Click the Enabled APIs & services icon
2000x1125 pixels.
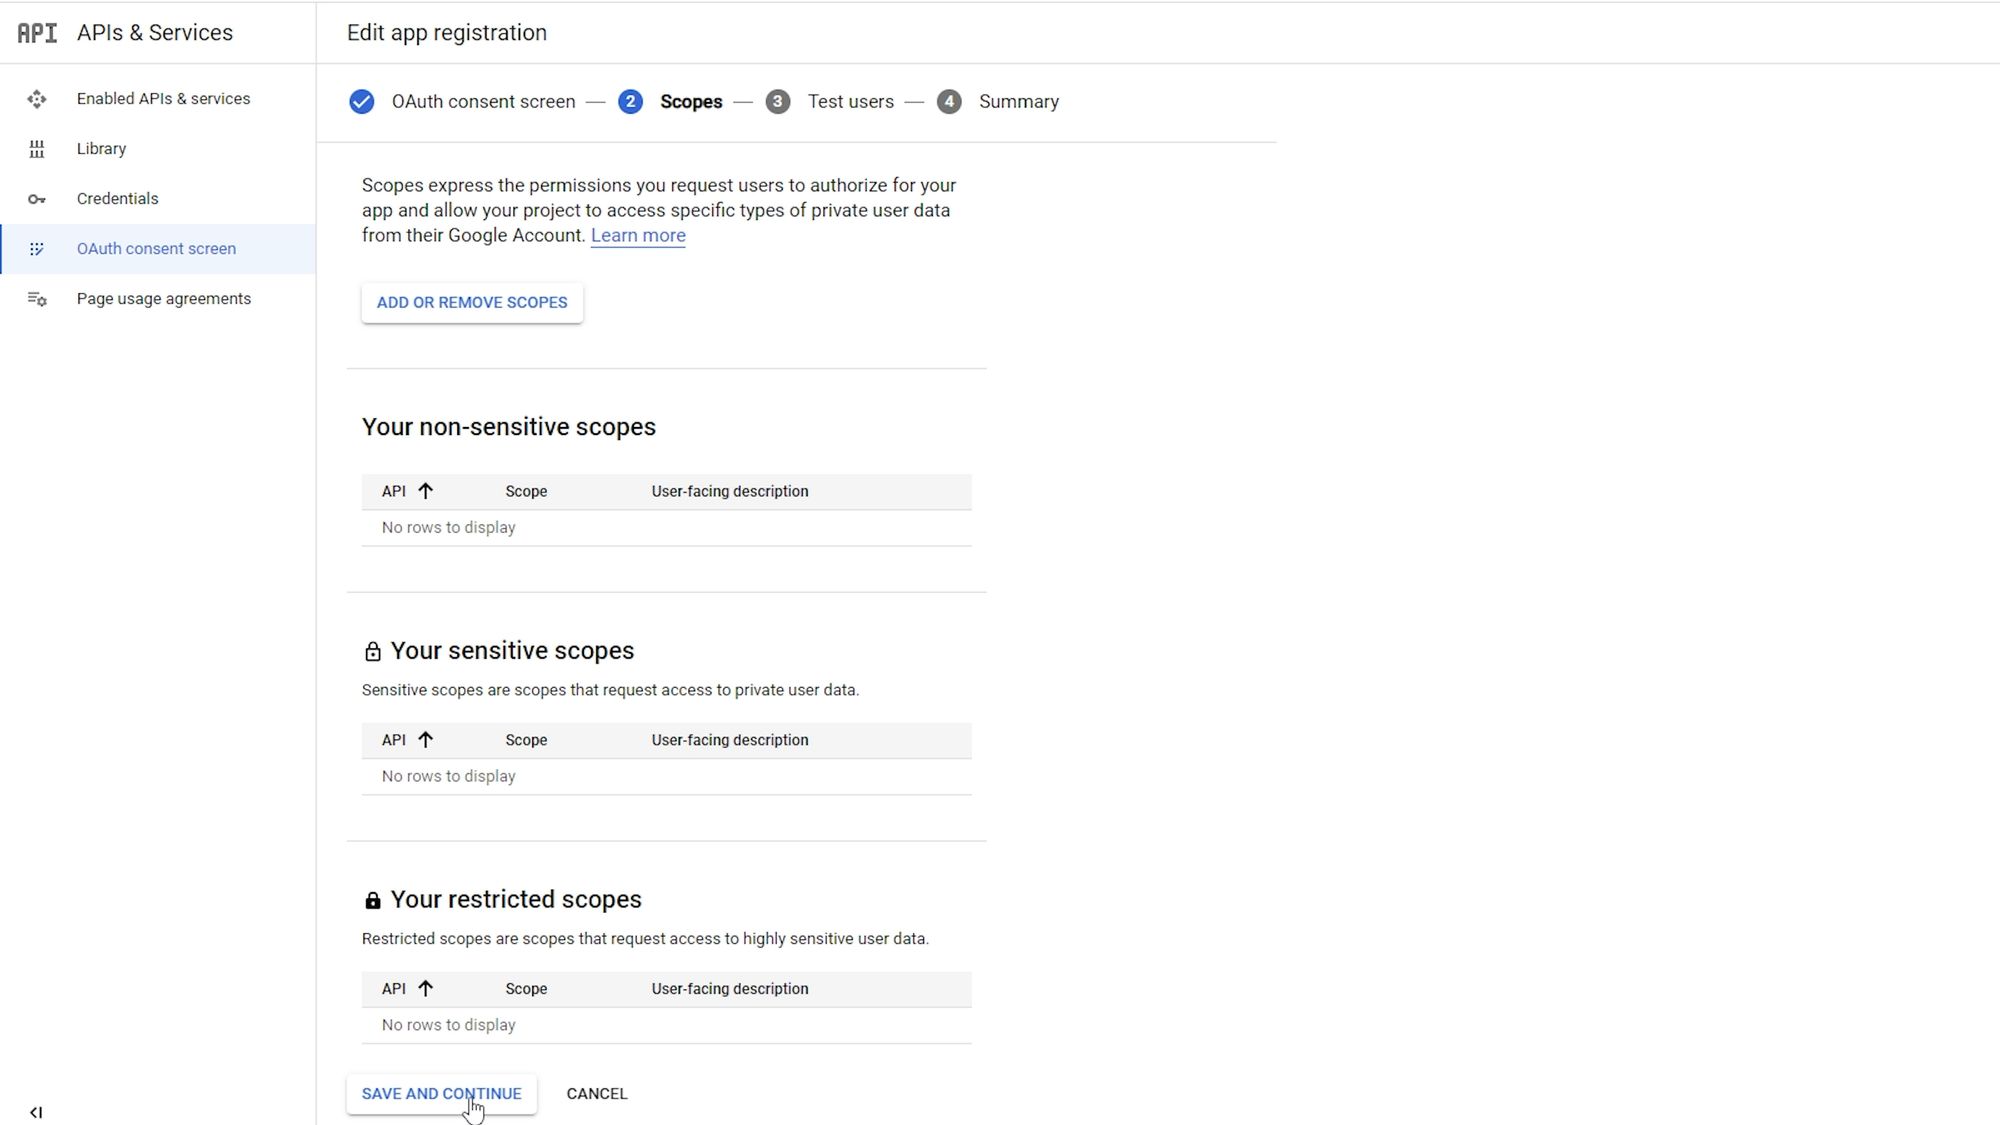[x=37, y=98]
